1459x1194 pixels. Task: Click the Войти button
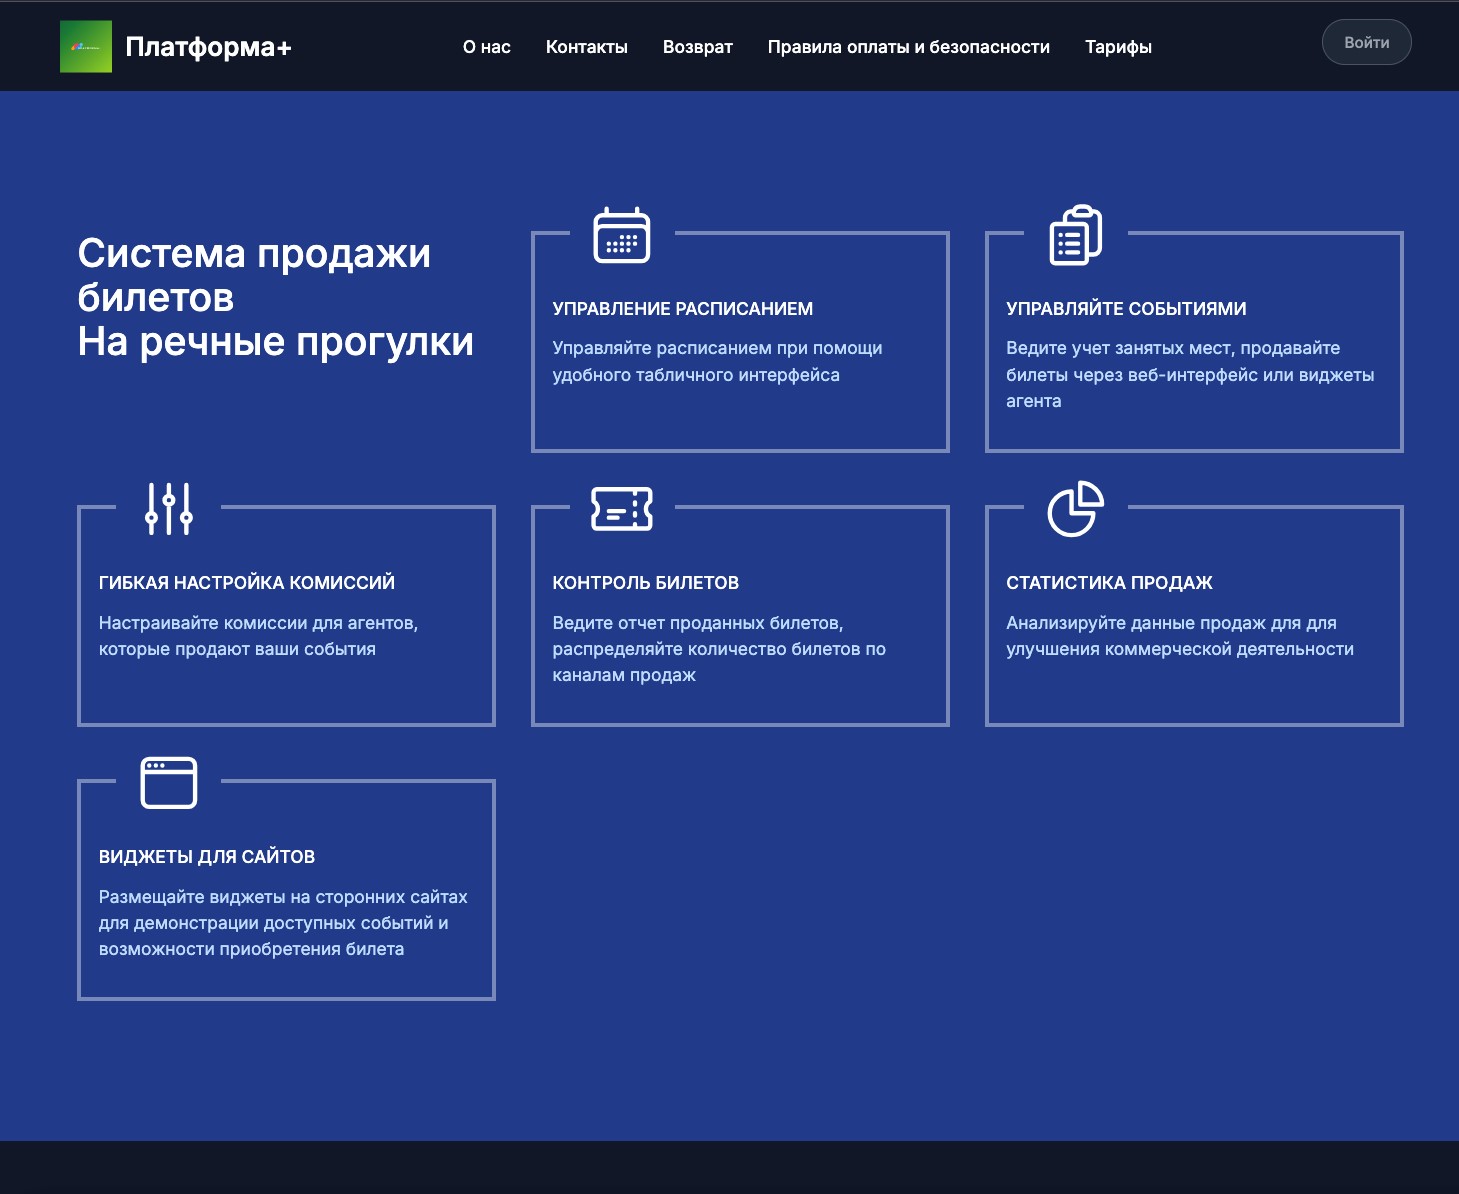tap(1366, 42)
